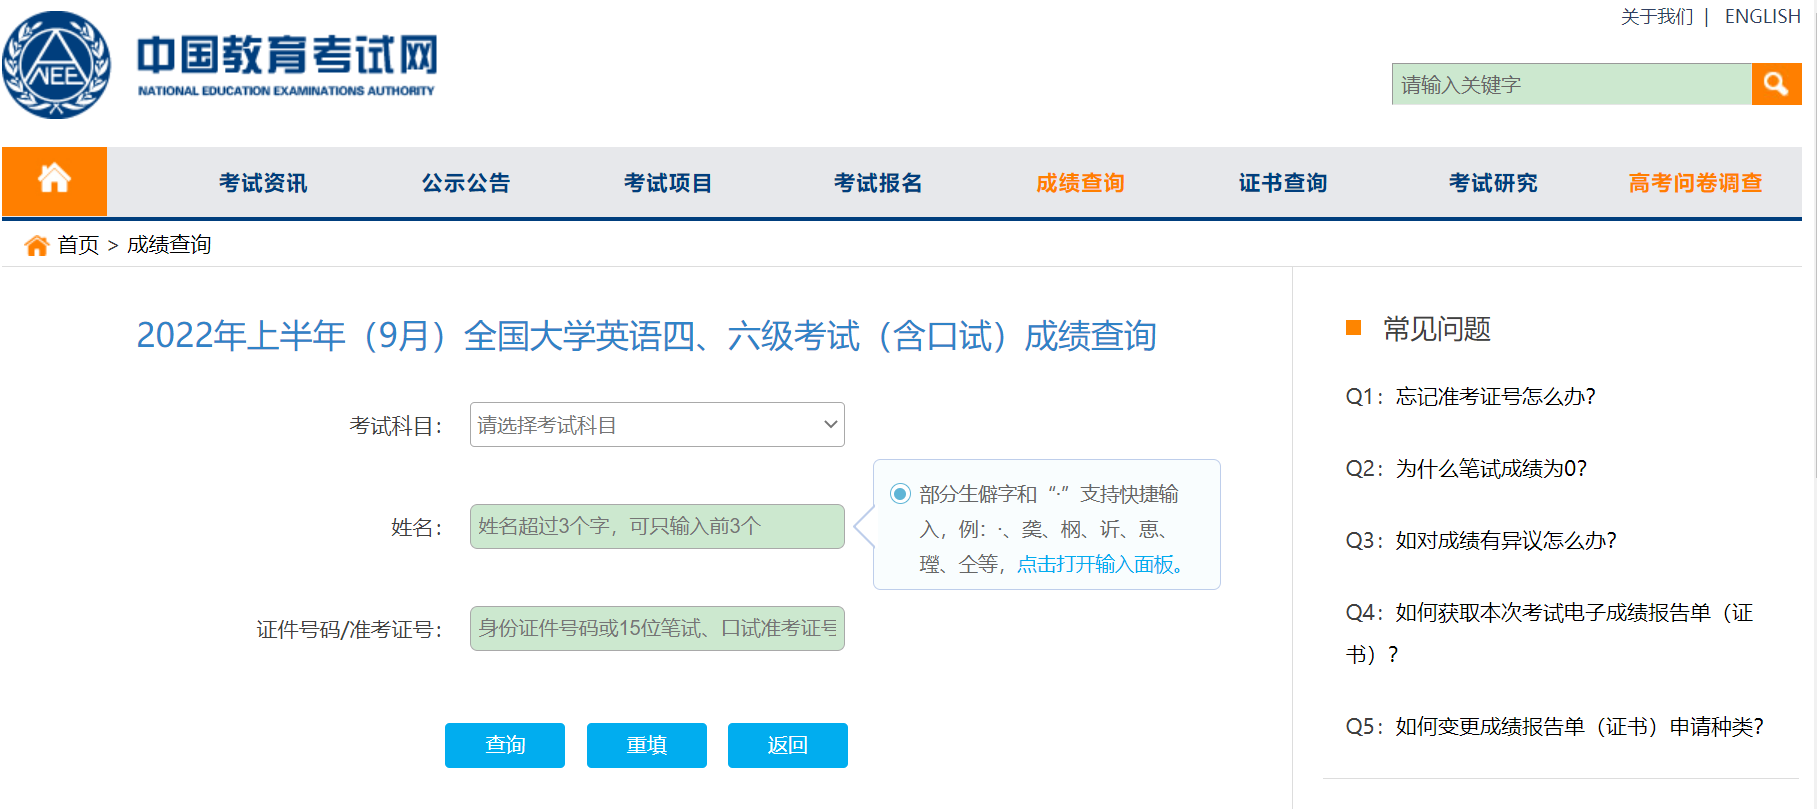The height and width of the screenshot is (809, 1817).
Task: Click the orange square beside 常见问题
Action: pos(1354,328)
